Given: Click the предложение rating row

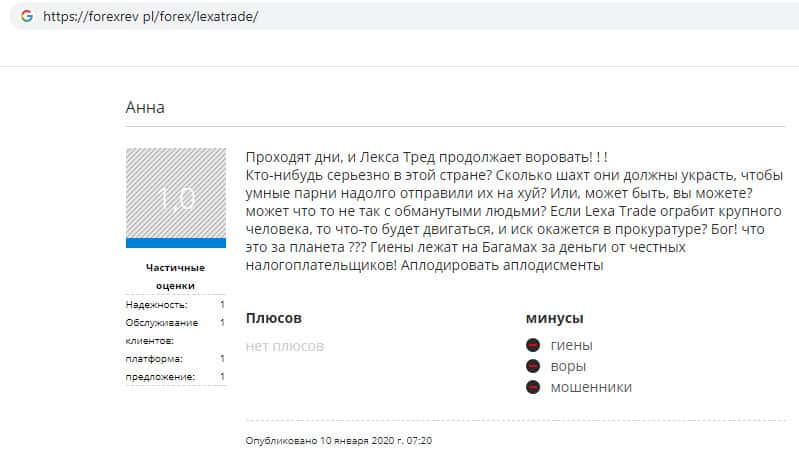Looking at the screenshot, I should point(175,376).
